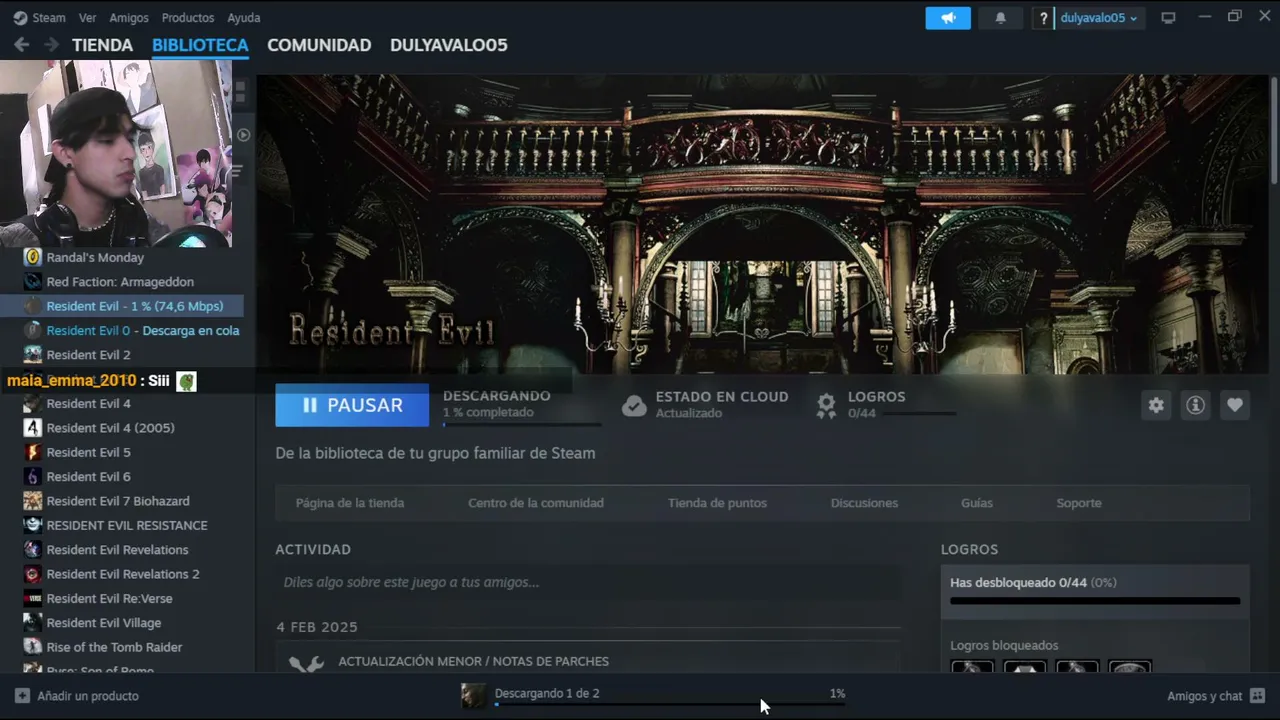The width and height of the screenshot is (1280, 720).
Task: Open the Ayuda menu
Action: (x=244, y=17)
